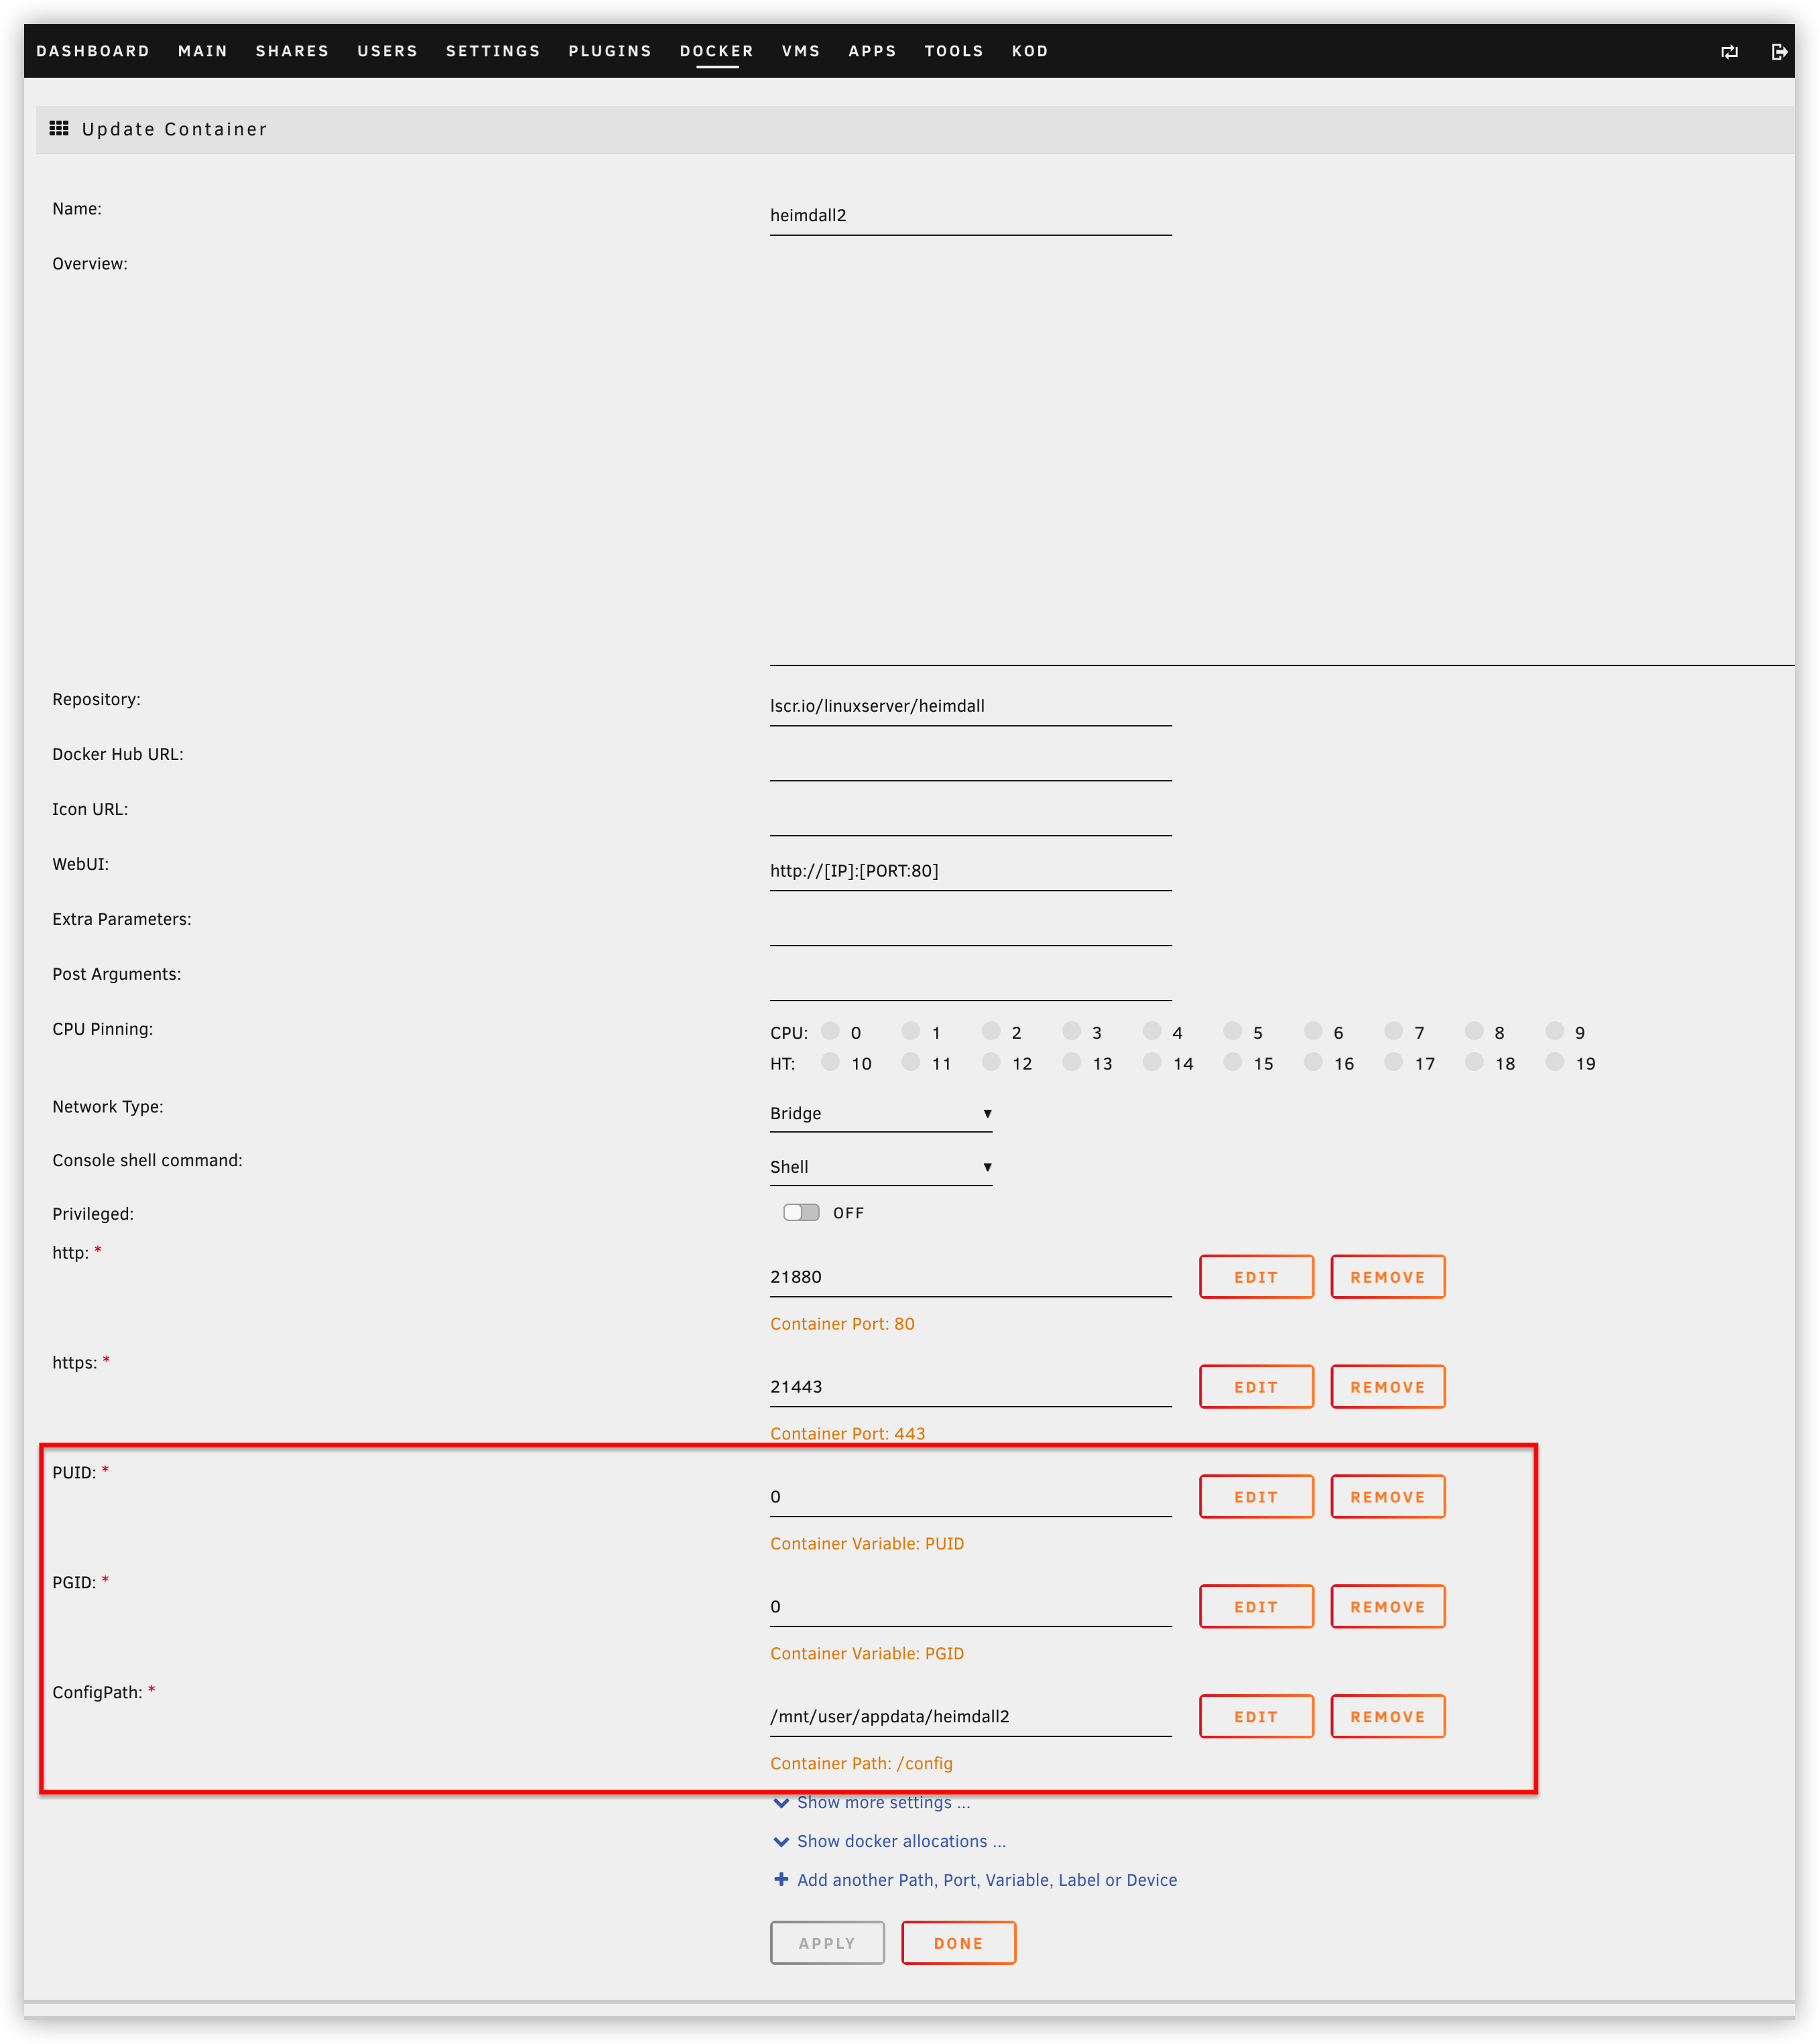Toggle the Privileged switch on
Screen dimensions: 1819x2044
tap(800, 1212)
